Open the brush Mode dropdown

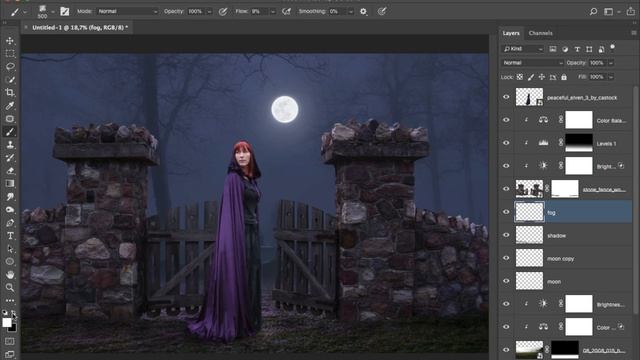point(127,11)
